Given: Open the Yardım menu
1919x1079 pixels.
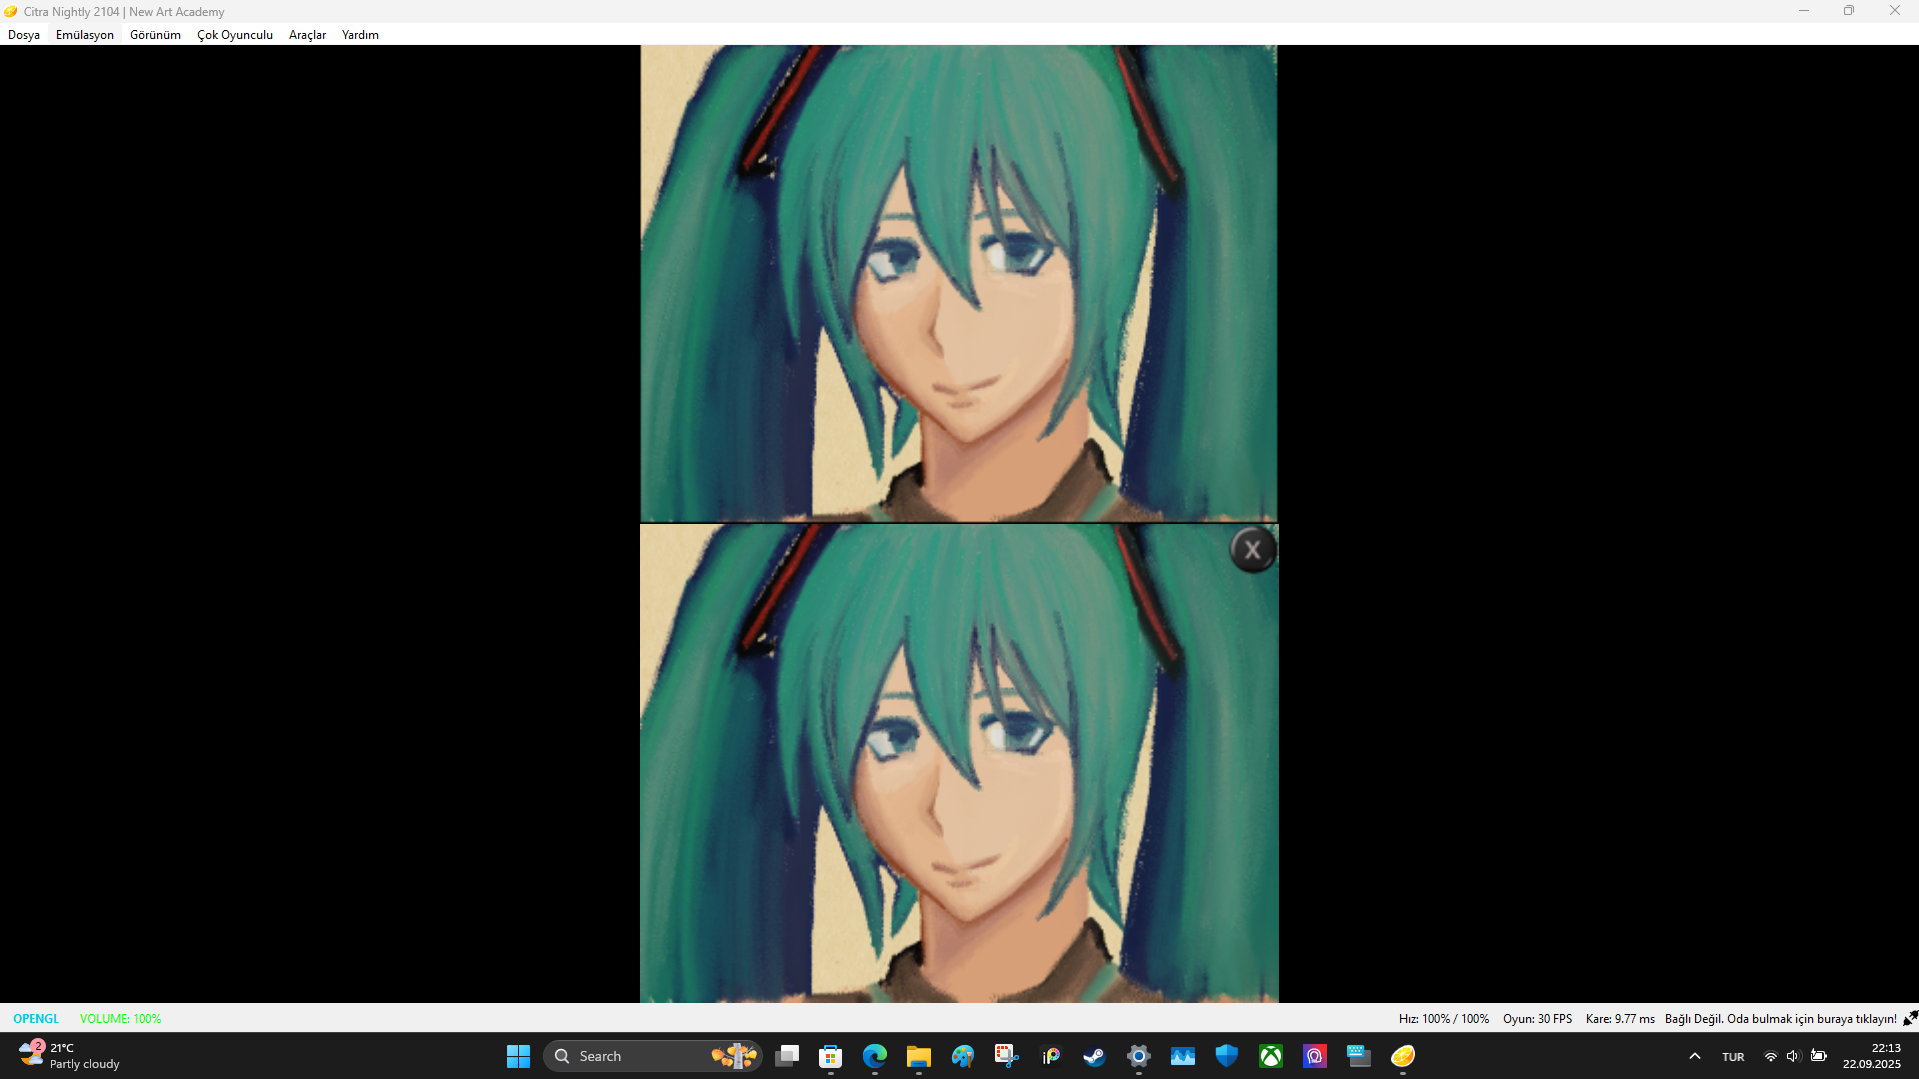Looking at the screenshot, I should click(360, 34).
